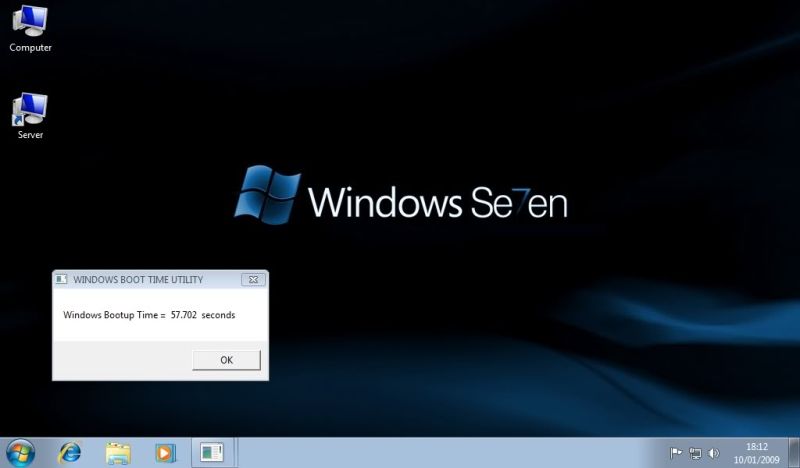Open the clock showing 18:12

[x=757, y=453]
